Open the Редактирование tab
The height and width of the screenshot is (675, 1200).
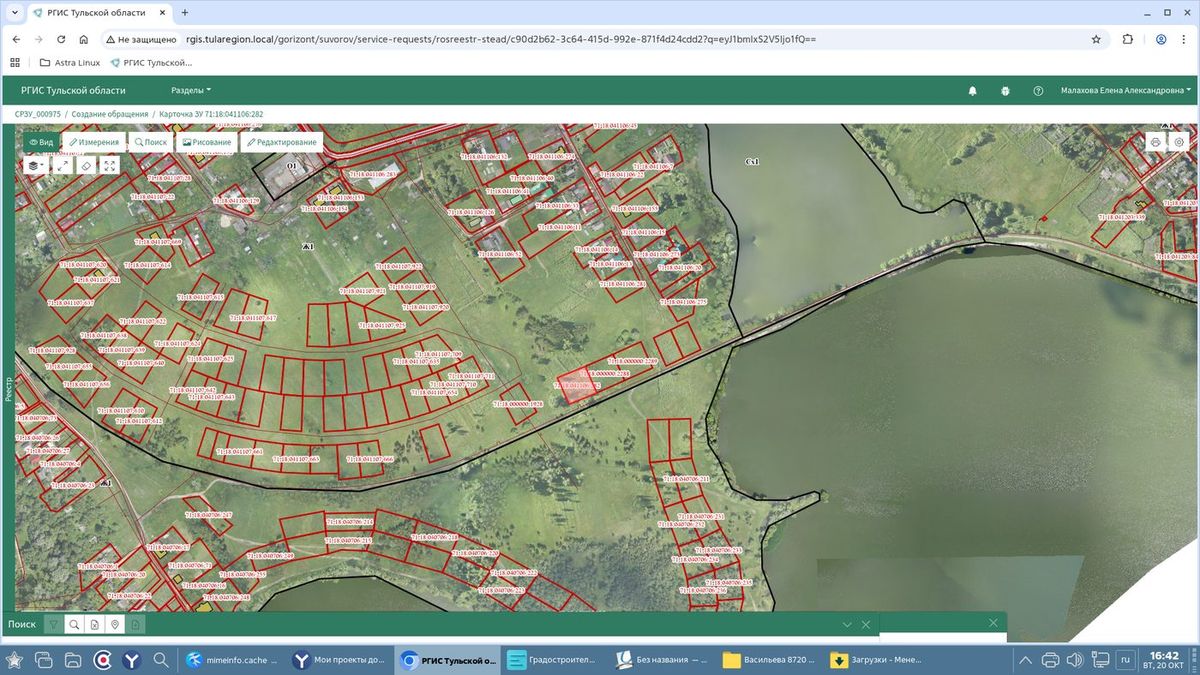281,142
